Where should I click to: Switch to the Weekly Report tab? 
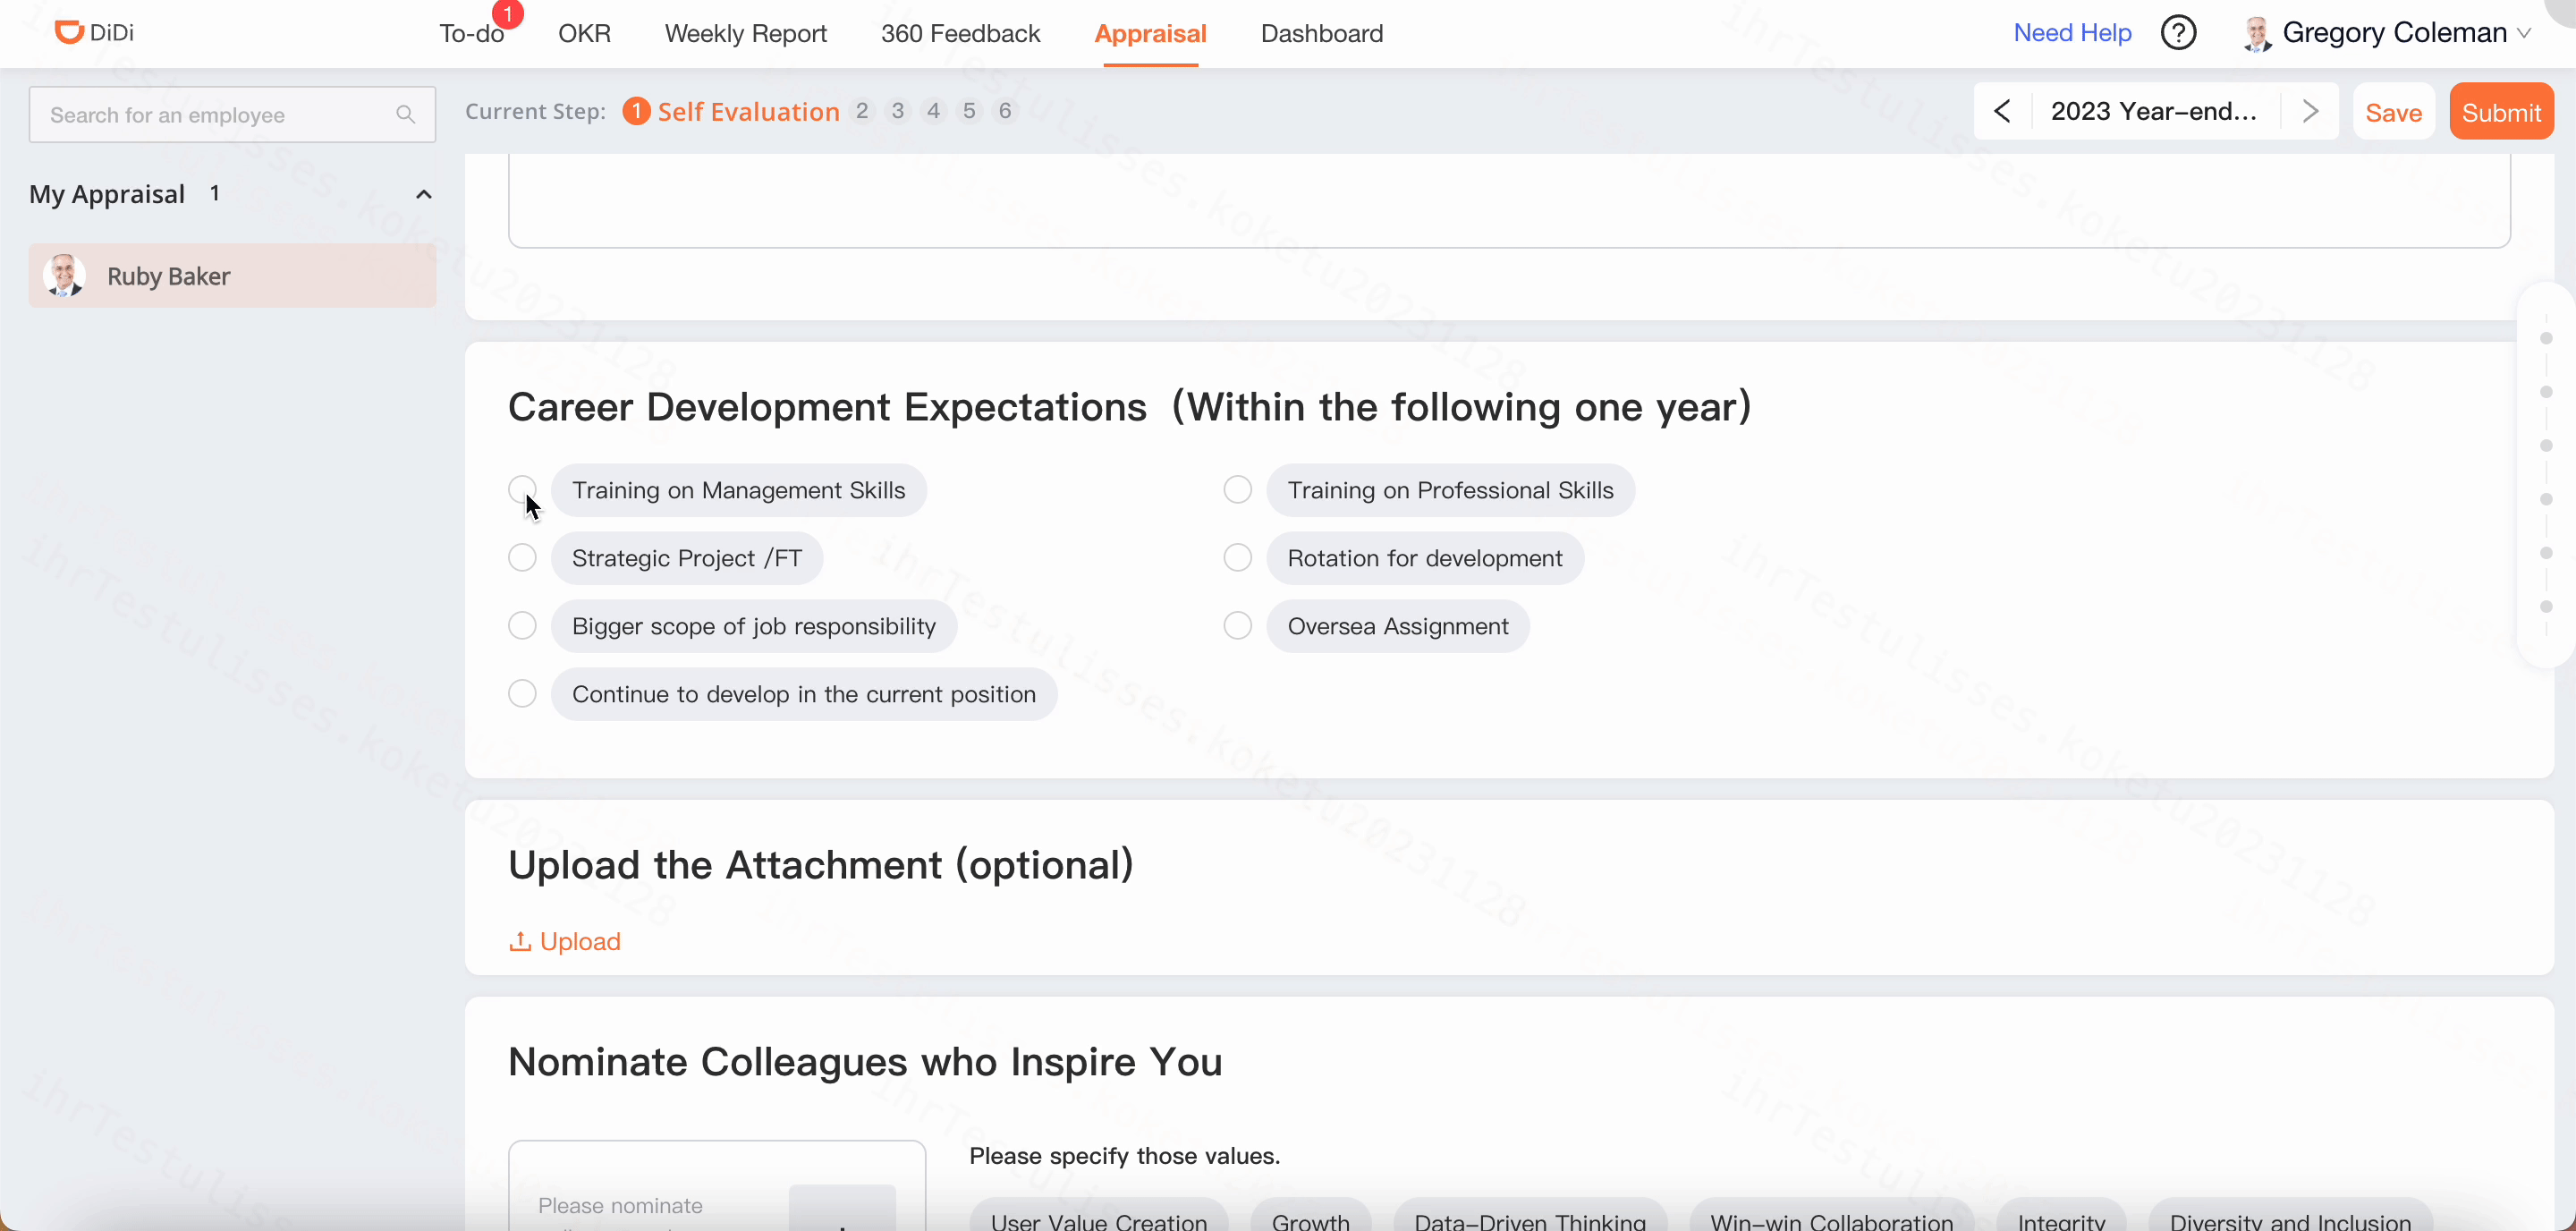[x=745, y=33]
